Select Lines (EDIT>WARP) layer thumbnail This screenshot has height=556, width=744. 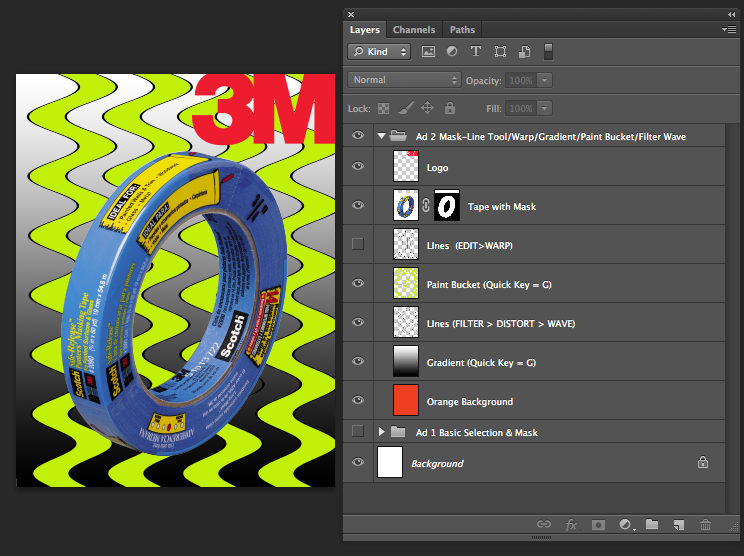click(x=406, y=244)
